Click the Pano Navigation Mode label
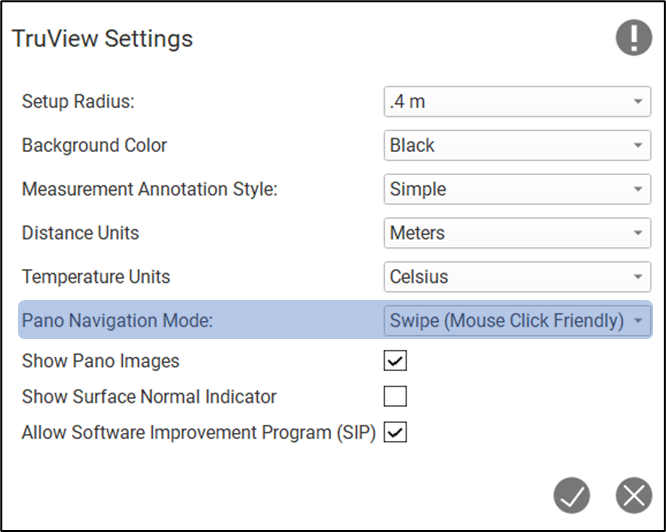 tap(117, 321)
